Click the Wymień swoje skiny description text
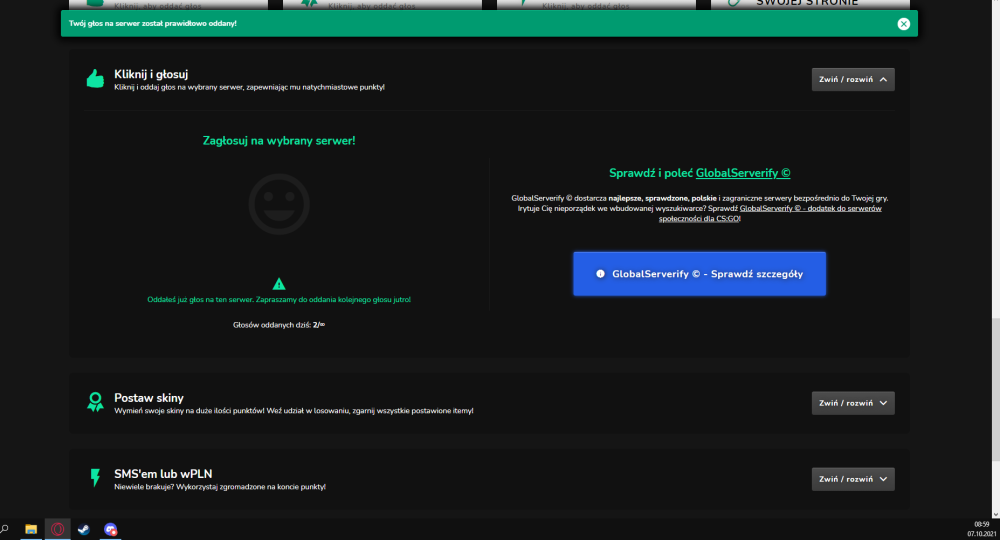 pyautogui.click(x=293, y=411)
